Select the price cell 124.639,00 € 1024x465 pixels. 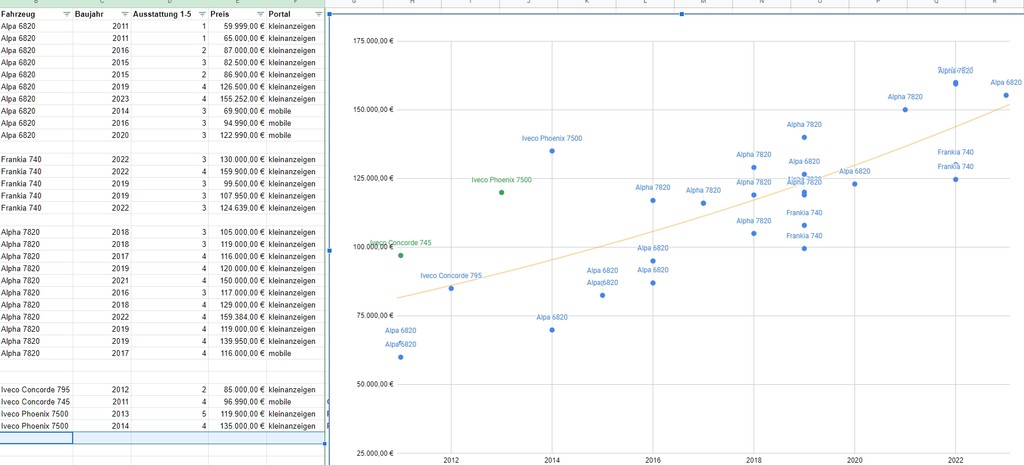(x=238, y=208)
